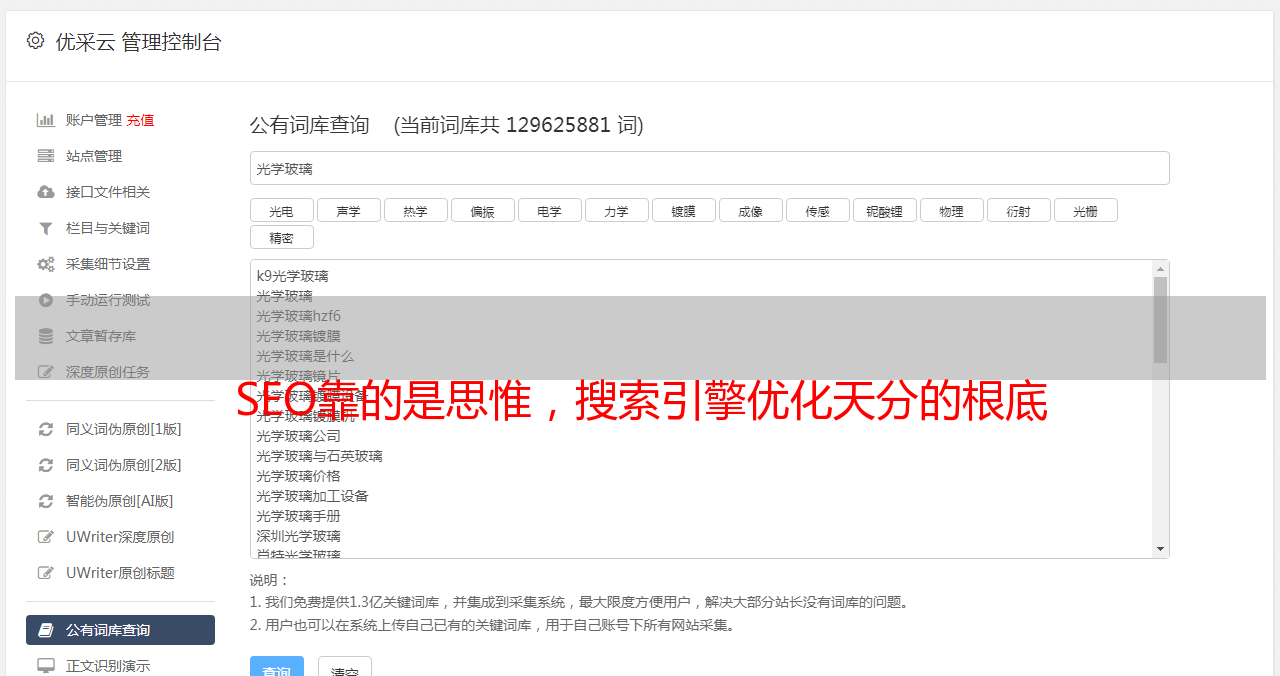Pick the 力学 tag
The height and width of the screenshot is (676, 1280).
[616, 210]
